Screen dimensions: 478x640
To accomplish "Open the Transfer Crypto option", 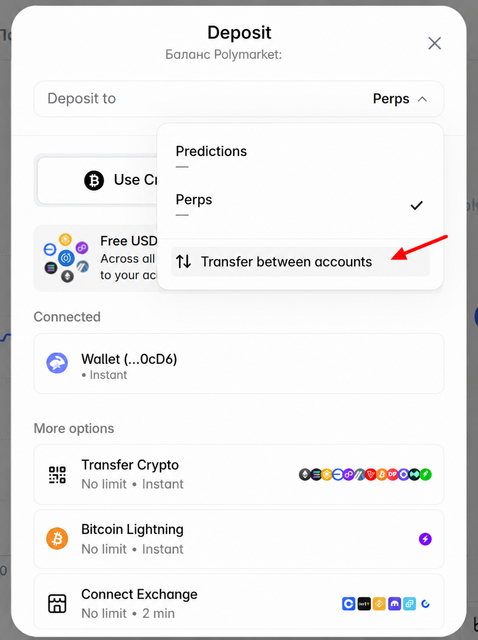I will (239, 475).
